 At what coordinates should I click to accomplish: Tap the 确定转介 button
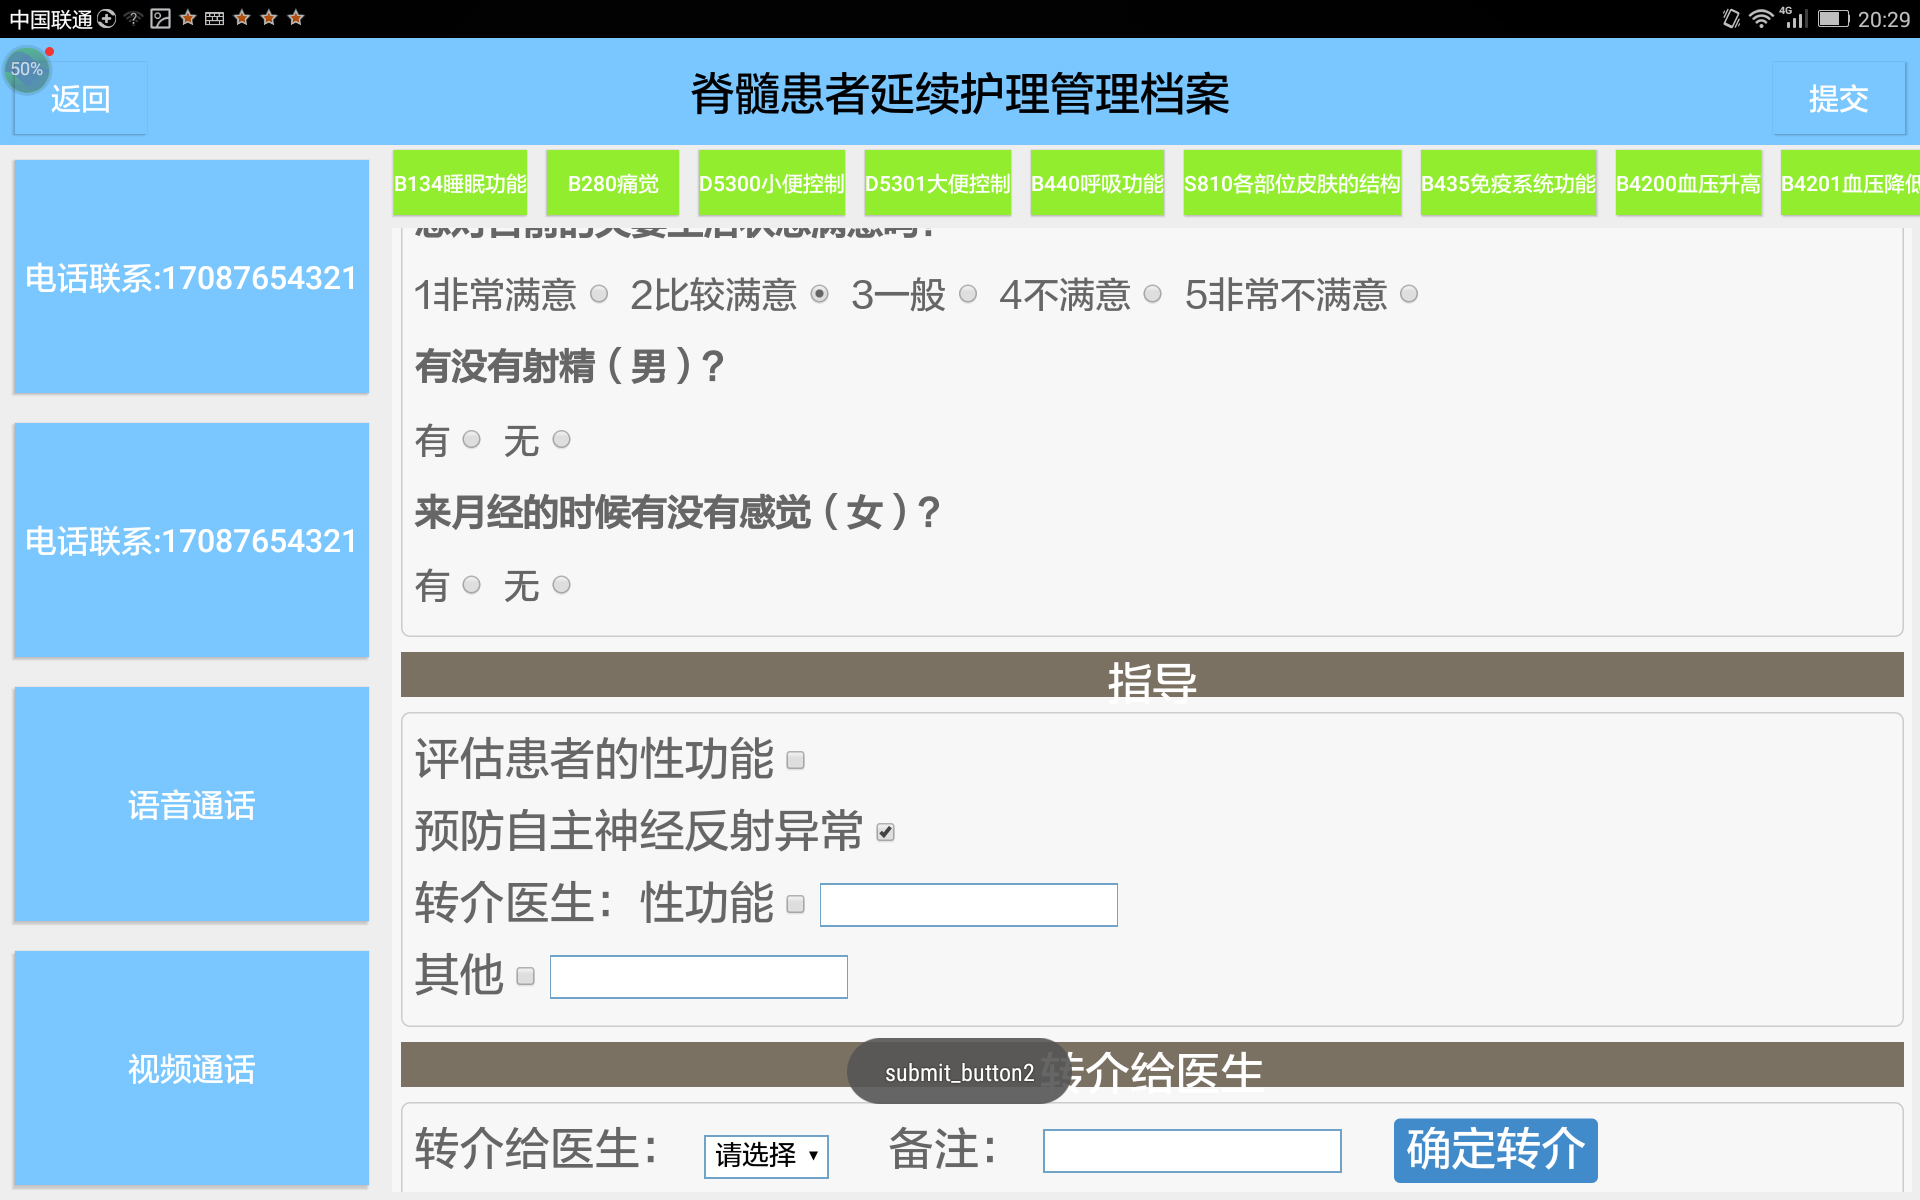(x=1496, y=1150)
